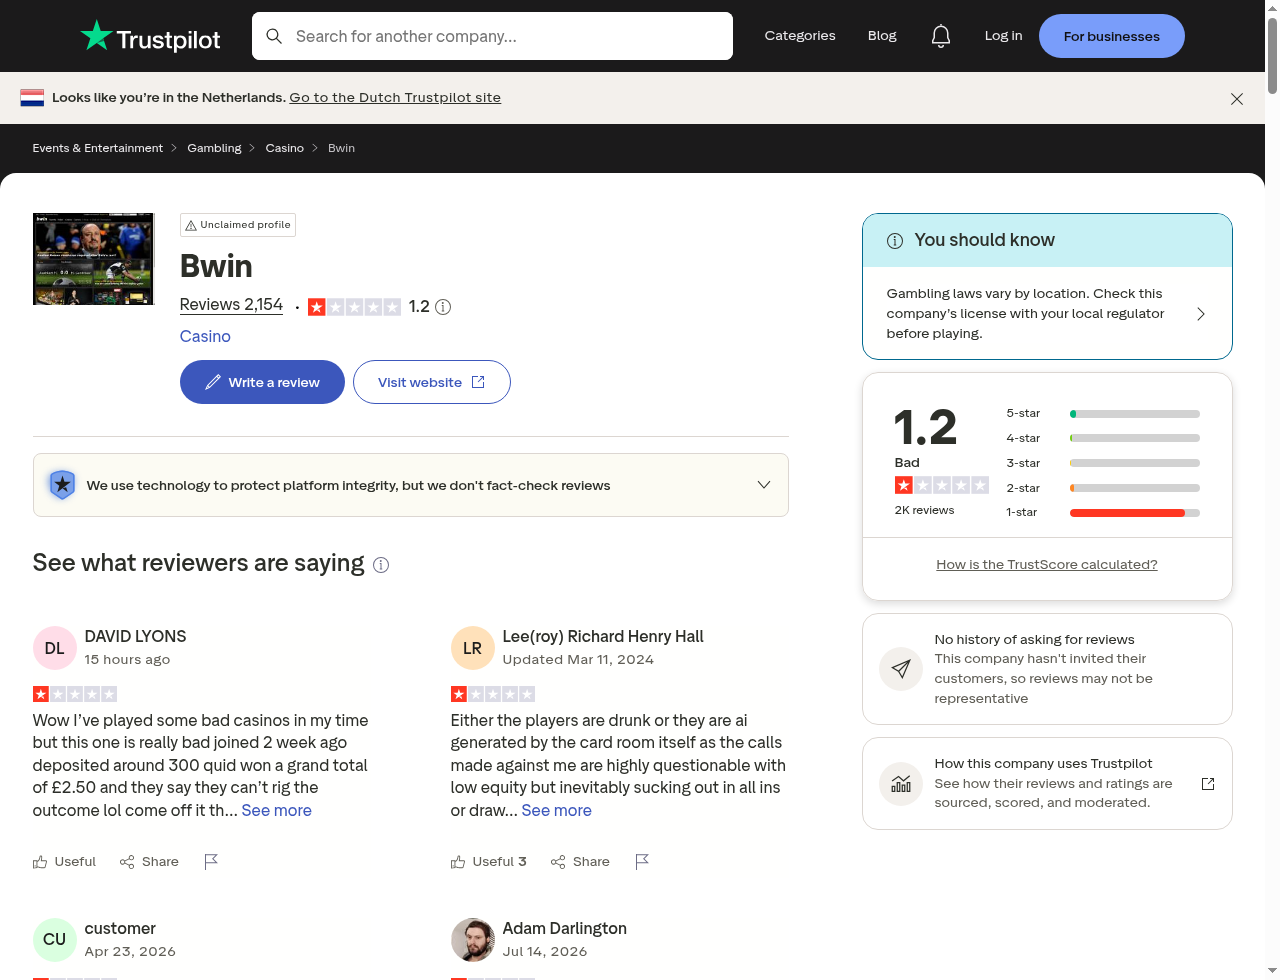Flag DAVID LYONS review
This screenshot has height=980, width=1280.
[211, 862]
